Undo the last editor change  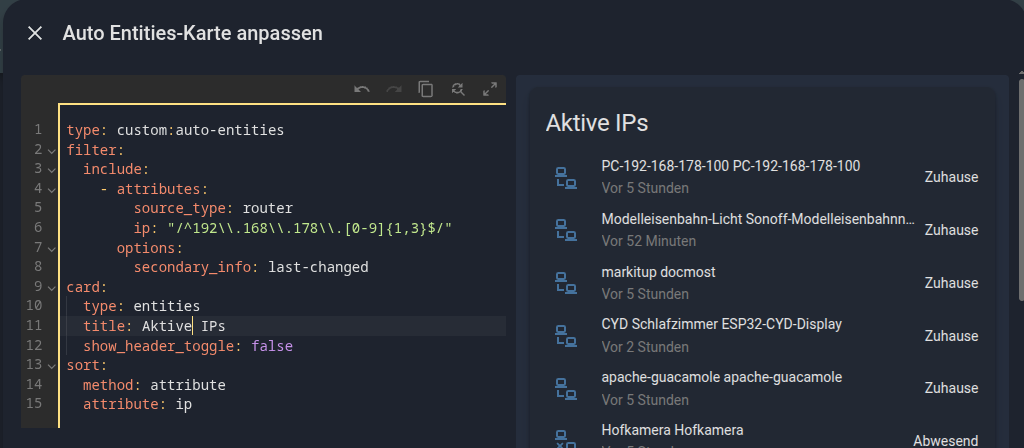(362, 89)
